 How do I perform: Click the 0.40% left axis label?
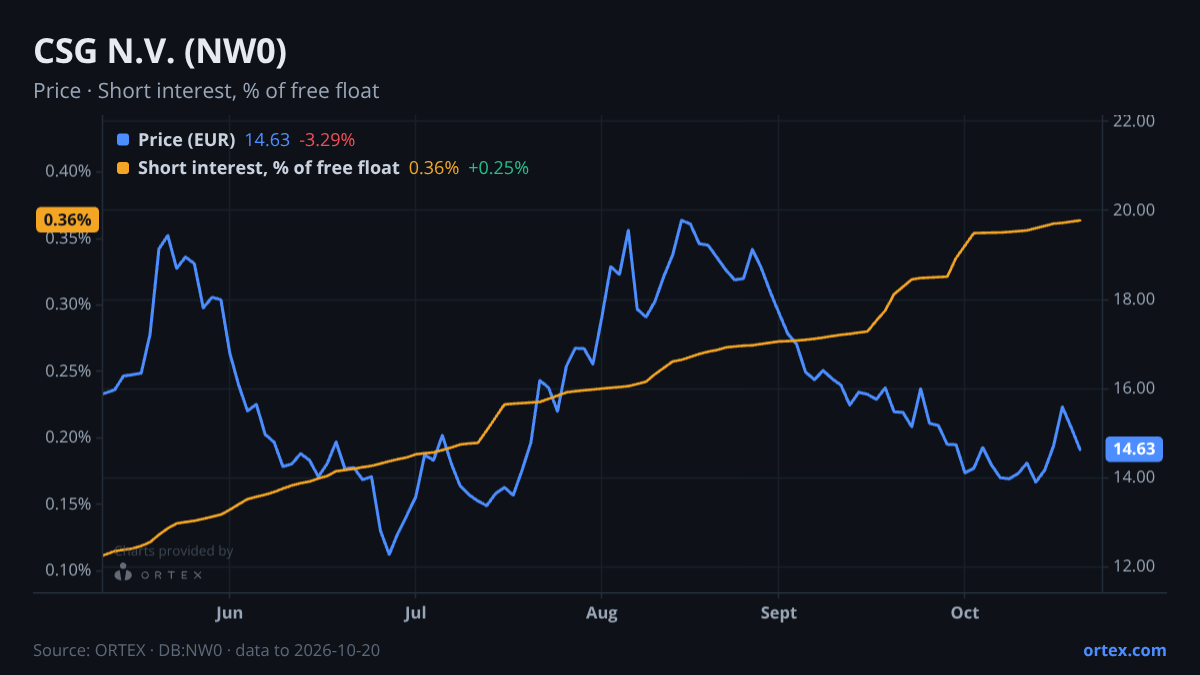pos(68,171)
